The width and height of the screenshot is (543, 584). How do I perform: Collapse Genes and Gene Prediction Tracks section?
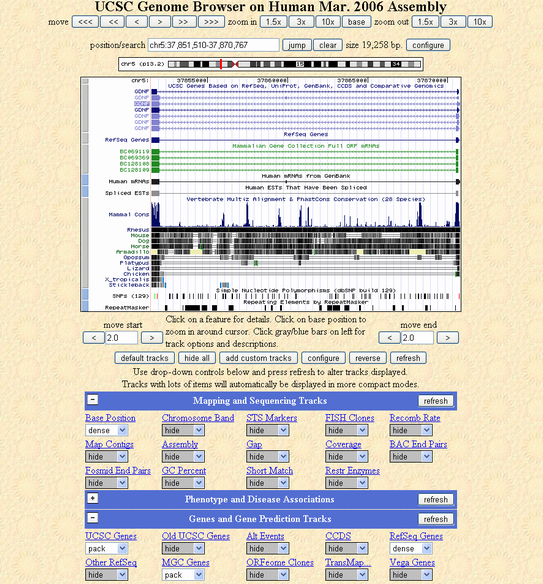[x=93, y=518]
